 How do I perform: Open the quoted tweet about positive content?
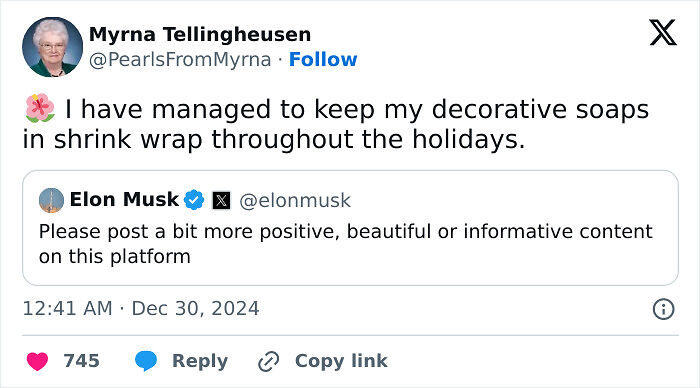click(350, 228)
